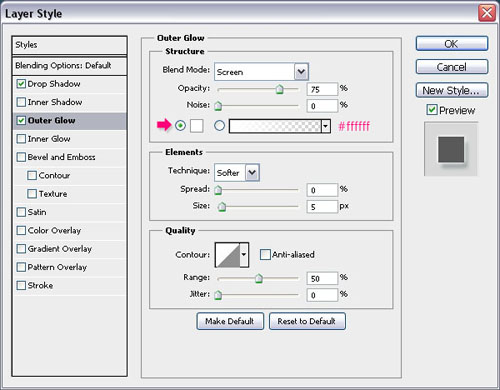Click the Noise slider handle
Screen dimensions: 500x390
click(x=218, y=106)
